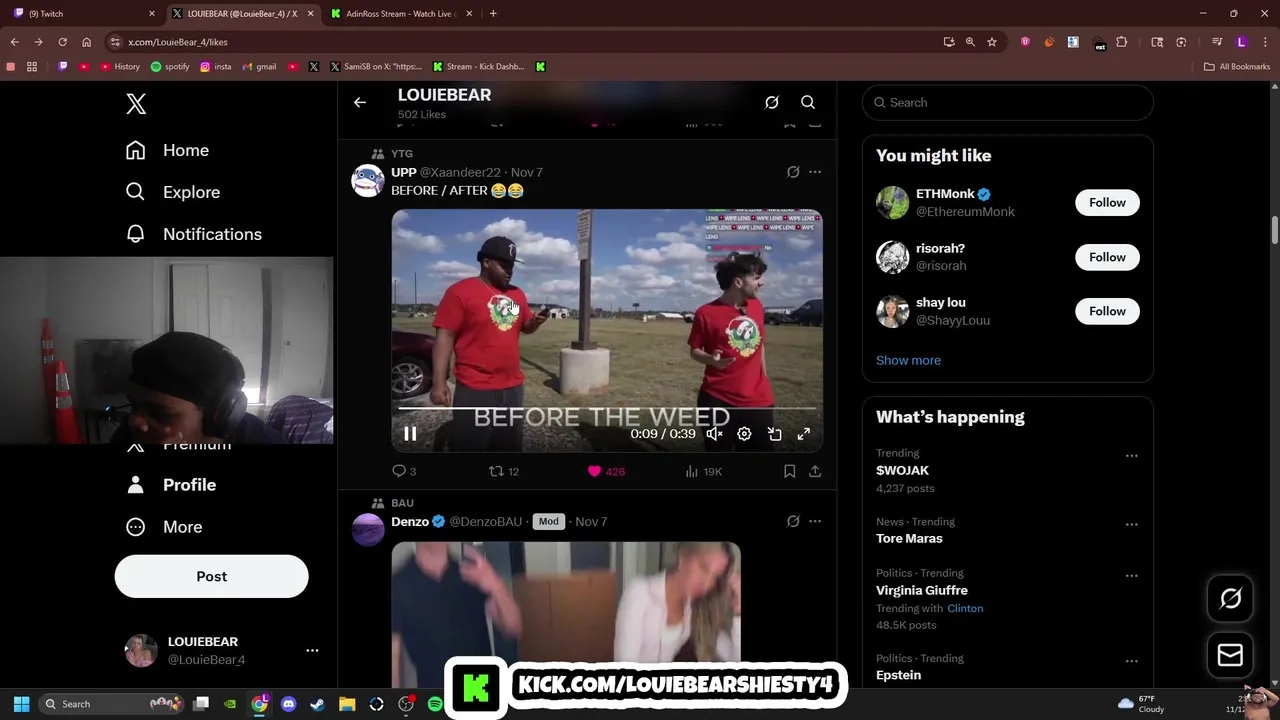This screenshot has height=720, width=1280.
Task: Open the Virginia Giuffre trending topic
Action: tap(922, 590)
